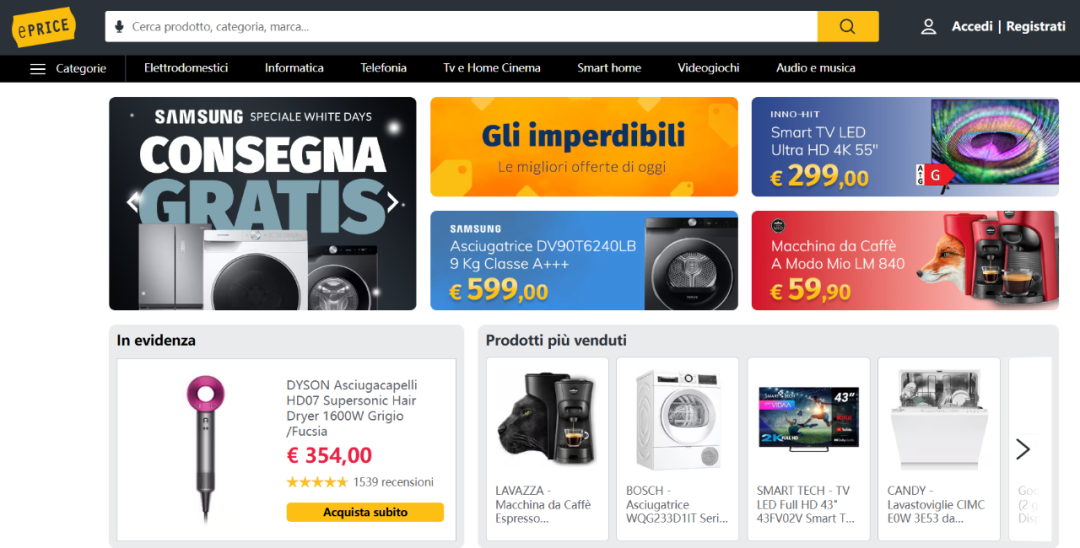Go to Tv e Home Cinema

(492, 68)
